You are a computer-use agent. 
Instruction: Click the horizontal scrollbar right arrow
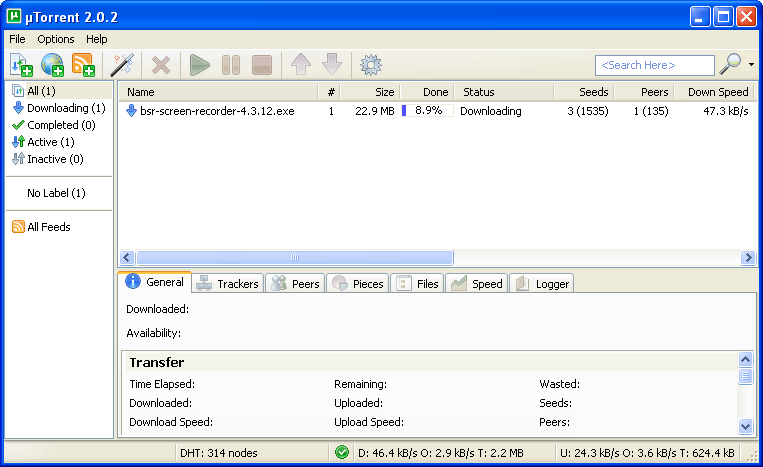pos(748,257)
